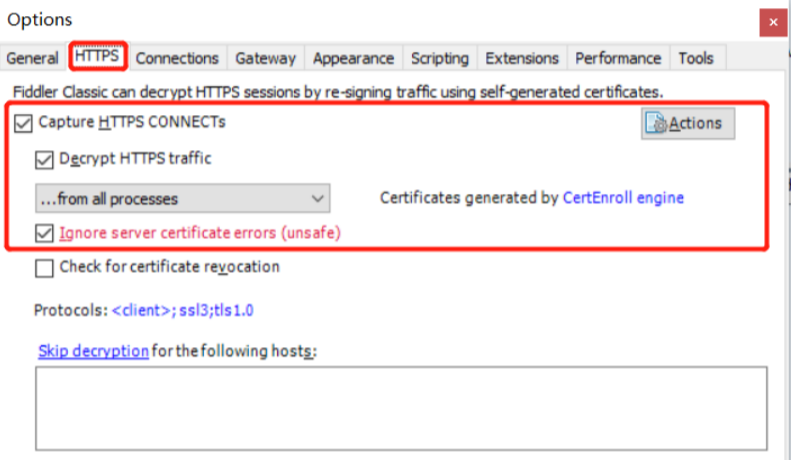Screen dimensions: 791x460
Task: Toggle Capture HTTPS CONNECTs checkbox
Action: point(23,123)
